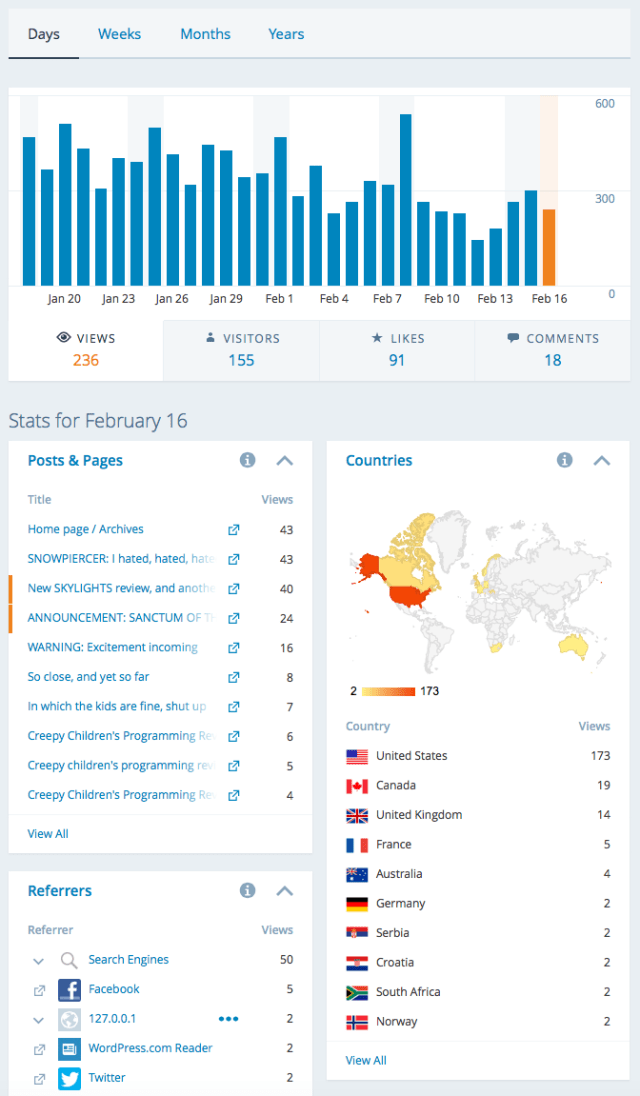Select the Views stat tab
640x1096 pixels.
click(86, 350)
